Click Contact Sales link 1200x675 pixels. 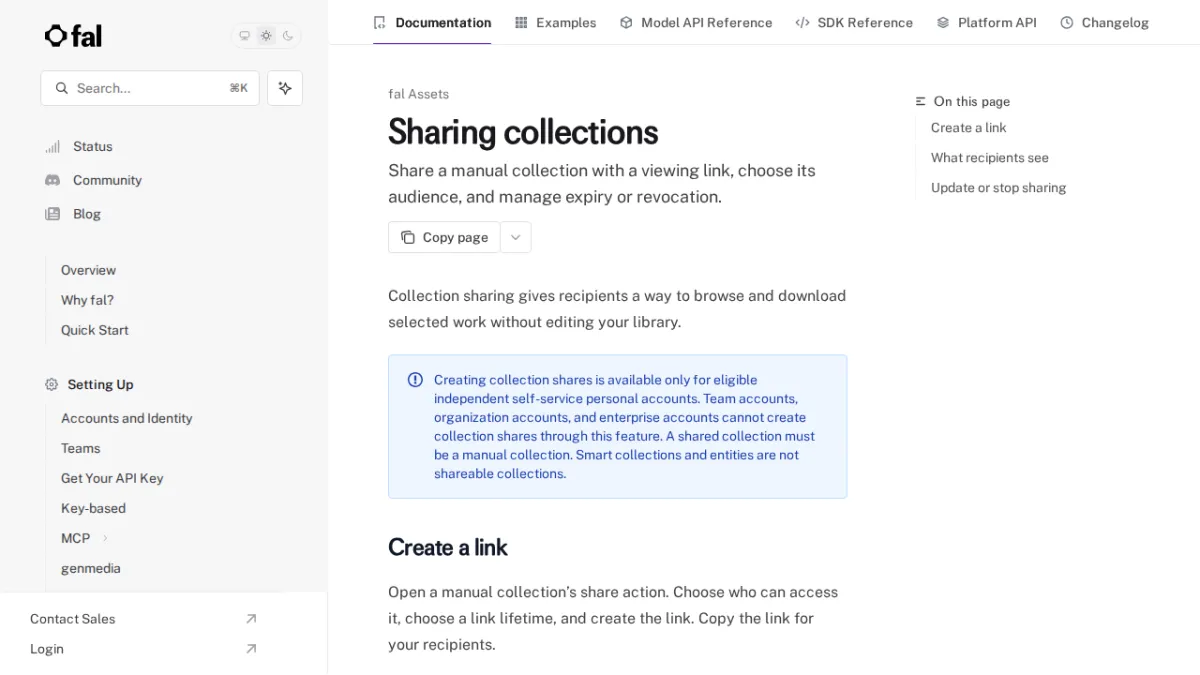pos(72,619)
